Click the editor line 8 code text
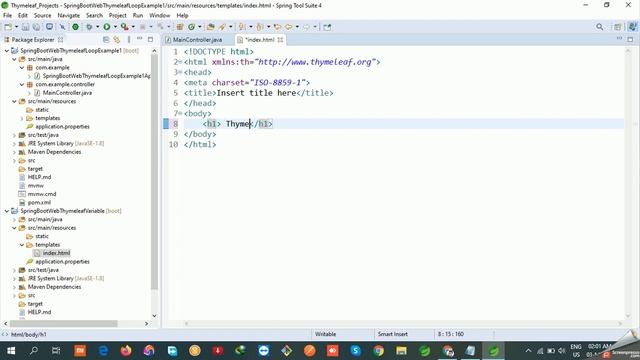 [x=238, y=124]
